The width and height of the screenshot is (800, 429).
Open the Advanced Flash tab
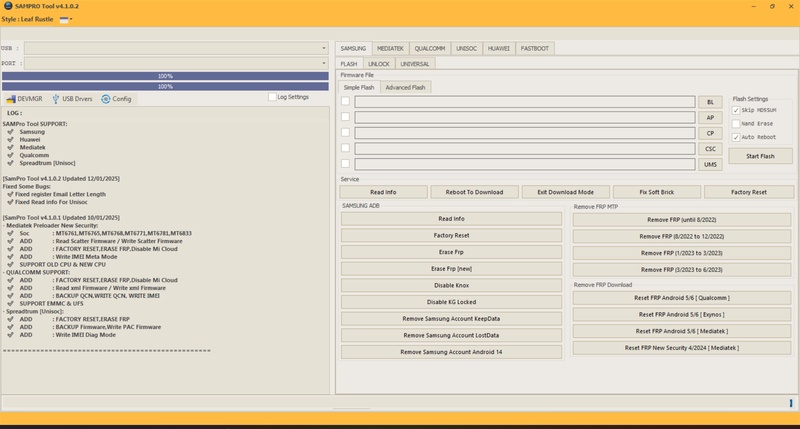405,87
